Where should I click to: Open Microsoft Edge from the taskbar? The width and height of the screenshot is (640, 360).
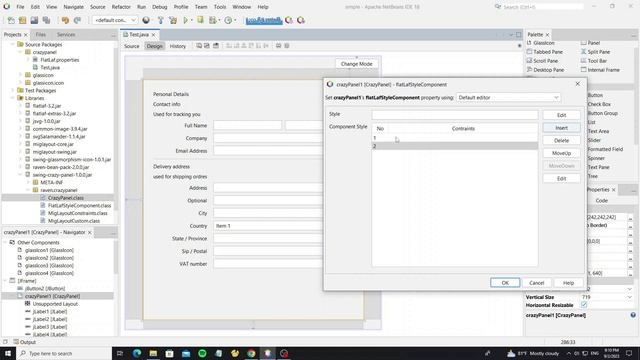[x=137, y=353]
